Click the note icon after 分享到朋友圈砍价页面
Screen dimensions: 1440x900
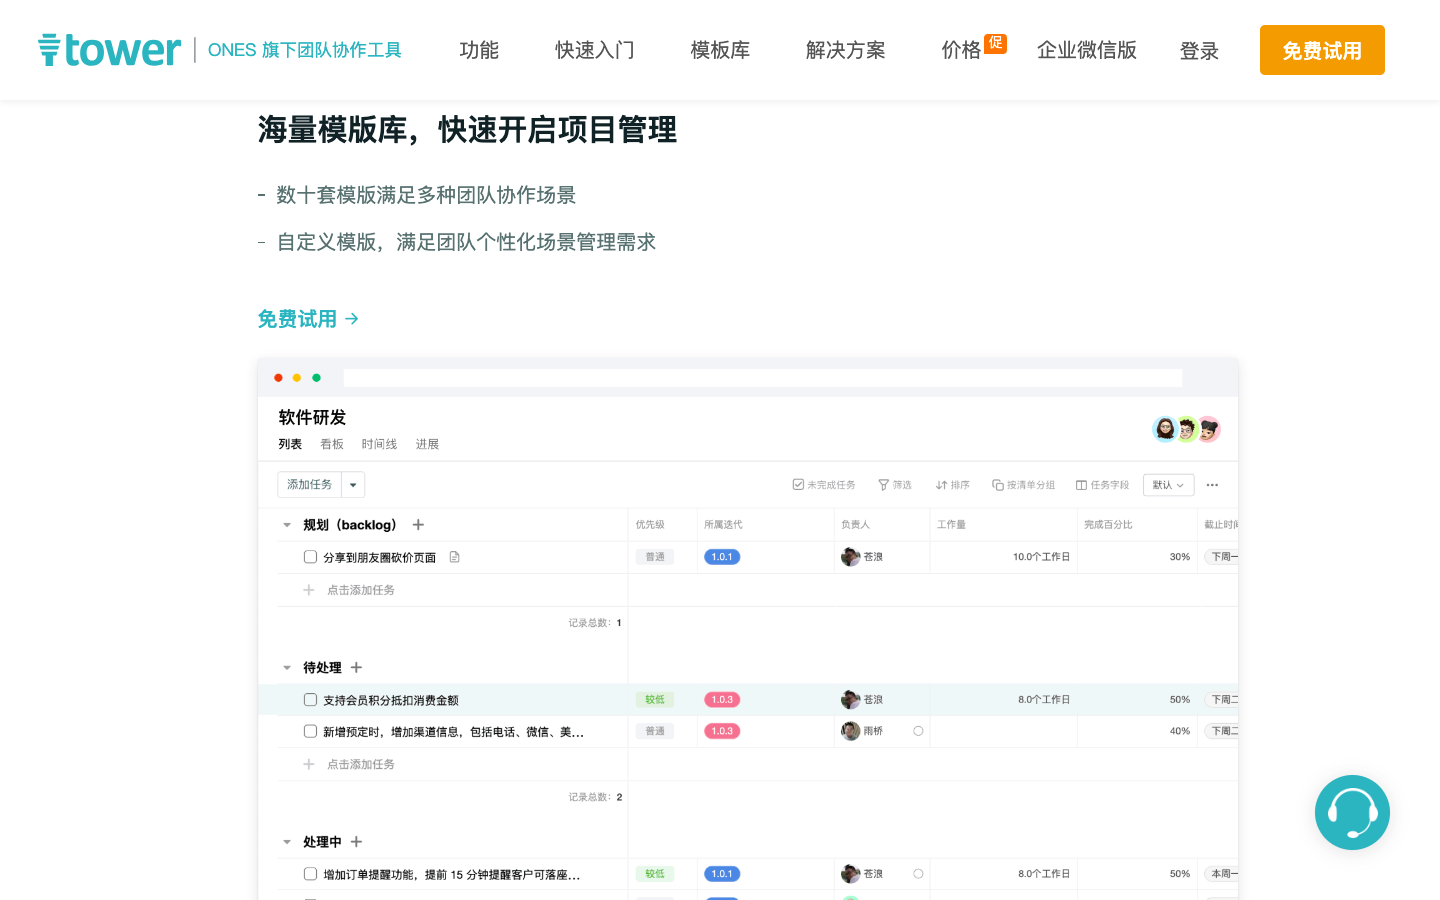pyautogui.click(x=454, y=557)
